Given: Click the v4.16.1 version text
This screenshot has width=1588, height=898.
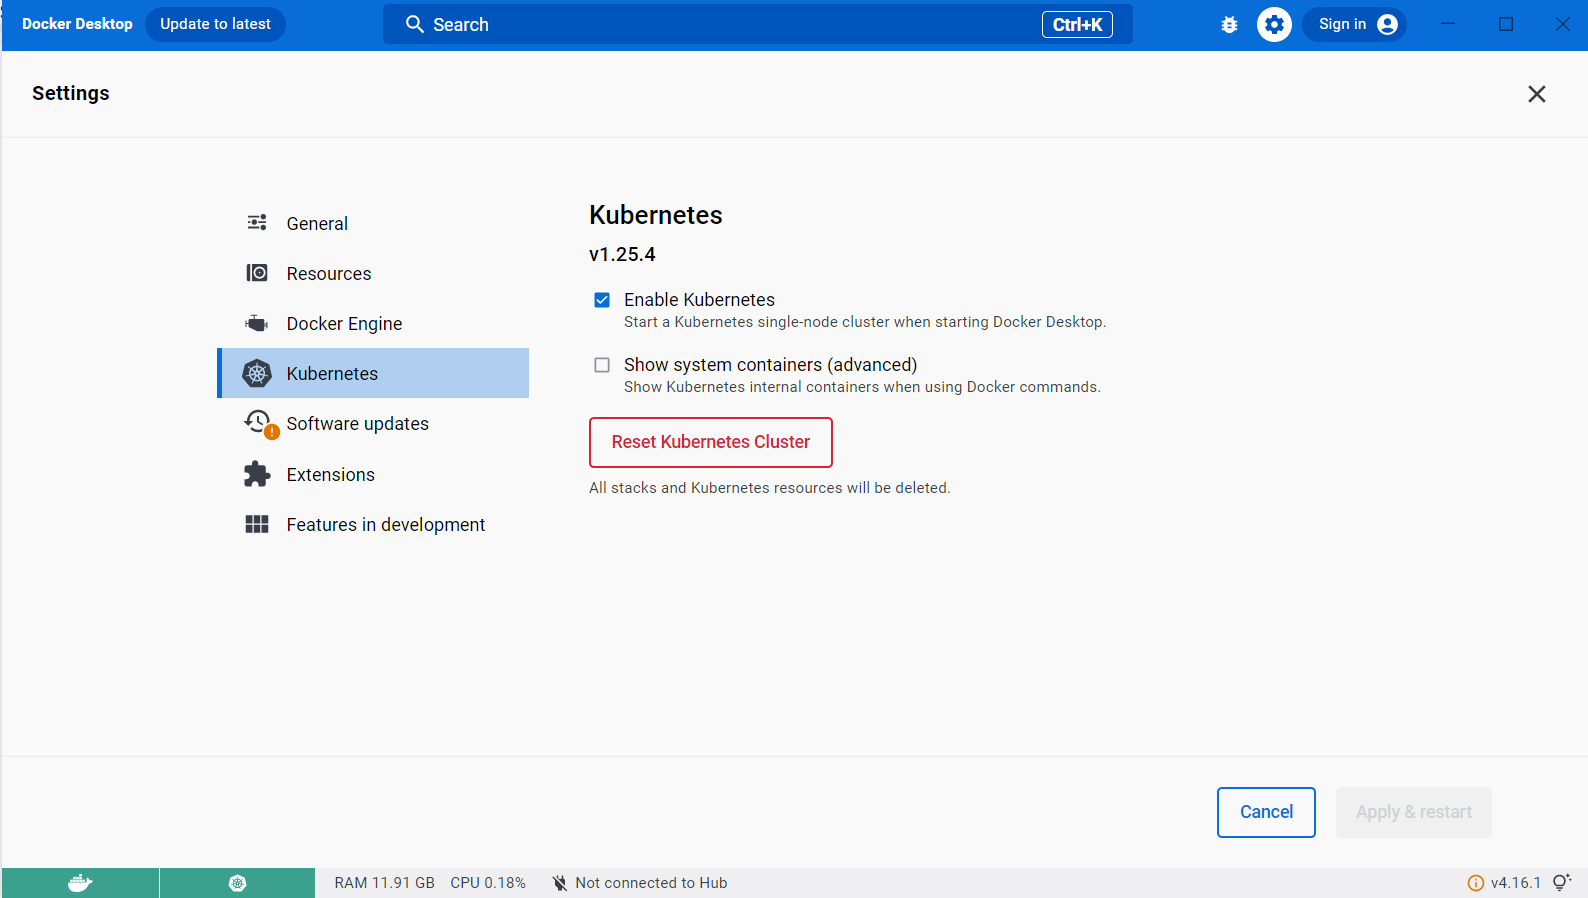Looking at the screenshot, I should pyautogui.click(x=1516, y=883).
